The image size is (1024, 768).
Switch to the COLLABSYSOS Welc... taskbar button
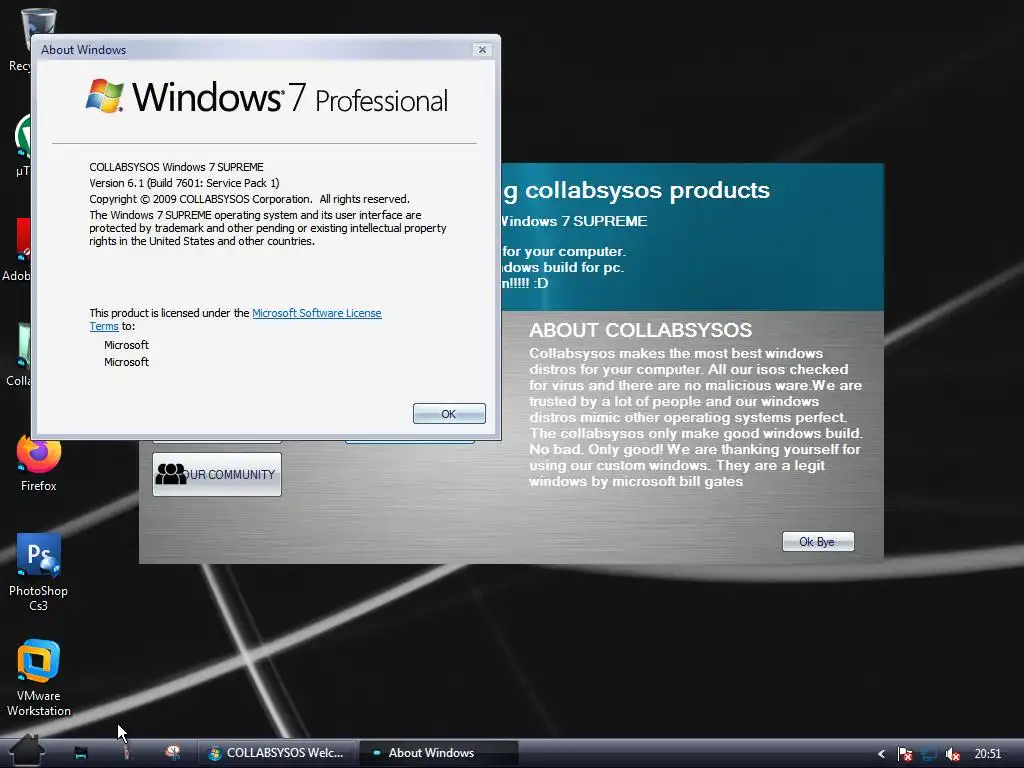(278, 753)
